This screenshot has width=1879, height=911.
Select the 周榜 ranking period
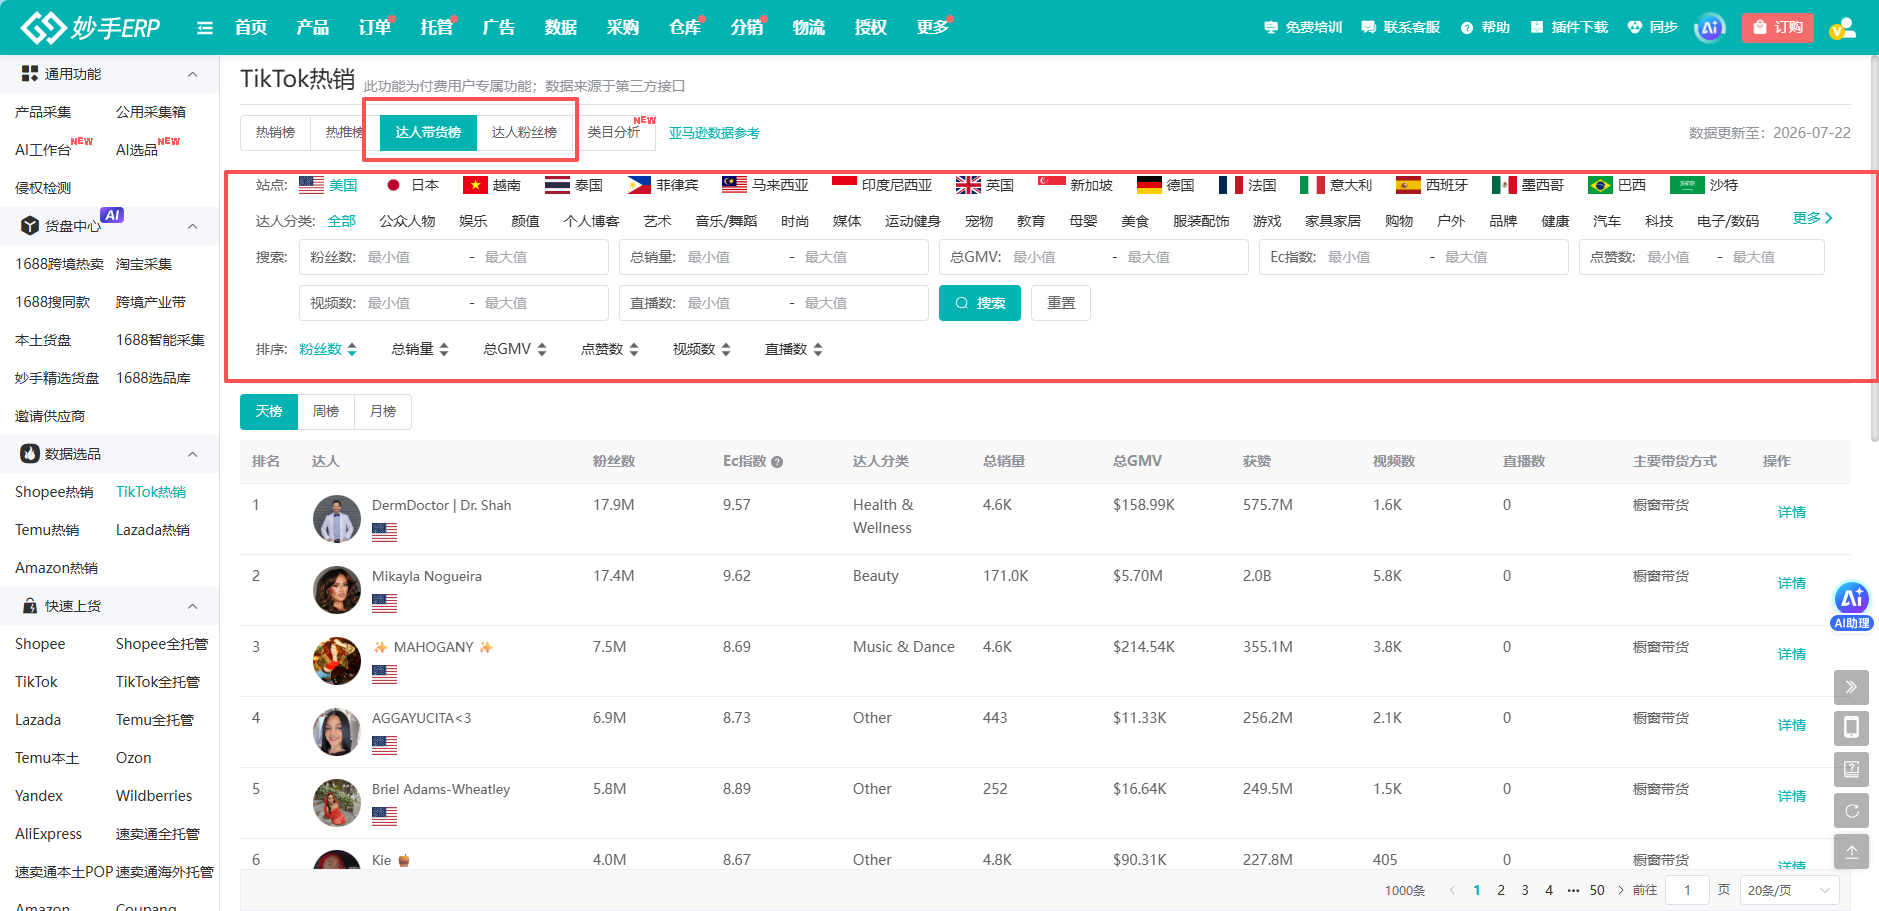pos(326,411)
